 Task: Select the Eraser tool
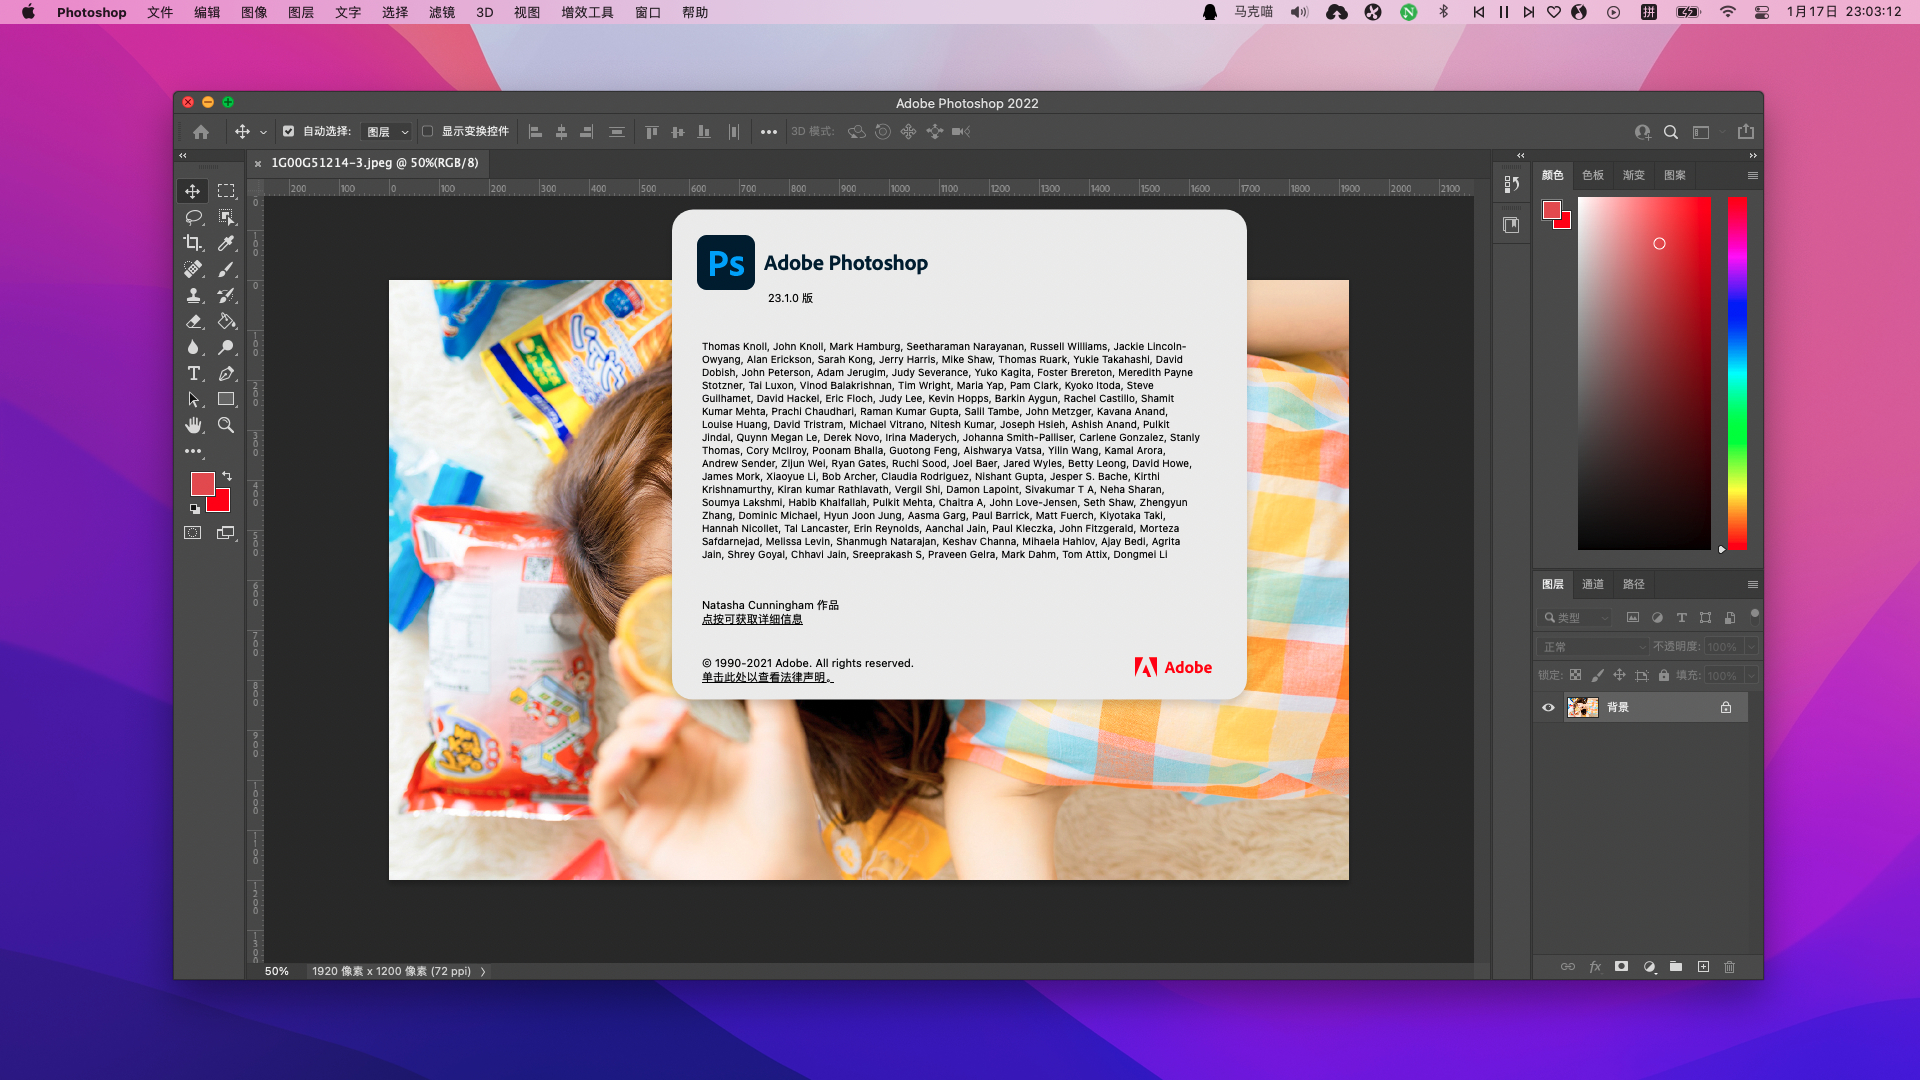193,321
